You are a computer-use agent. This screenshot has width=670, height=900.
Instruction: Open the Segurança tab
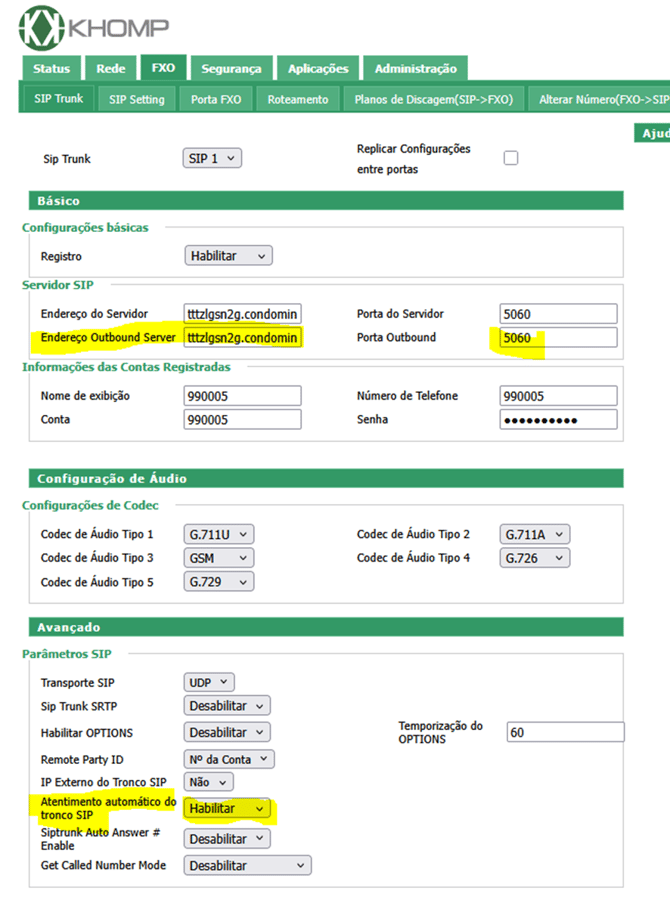(231, 69)
